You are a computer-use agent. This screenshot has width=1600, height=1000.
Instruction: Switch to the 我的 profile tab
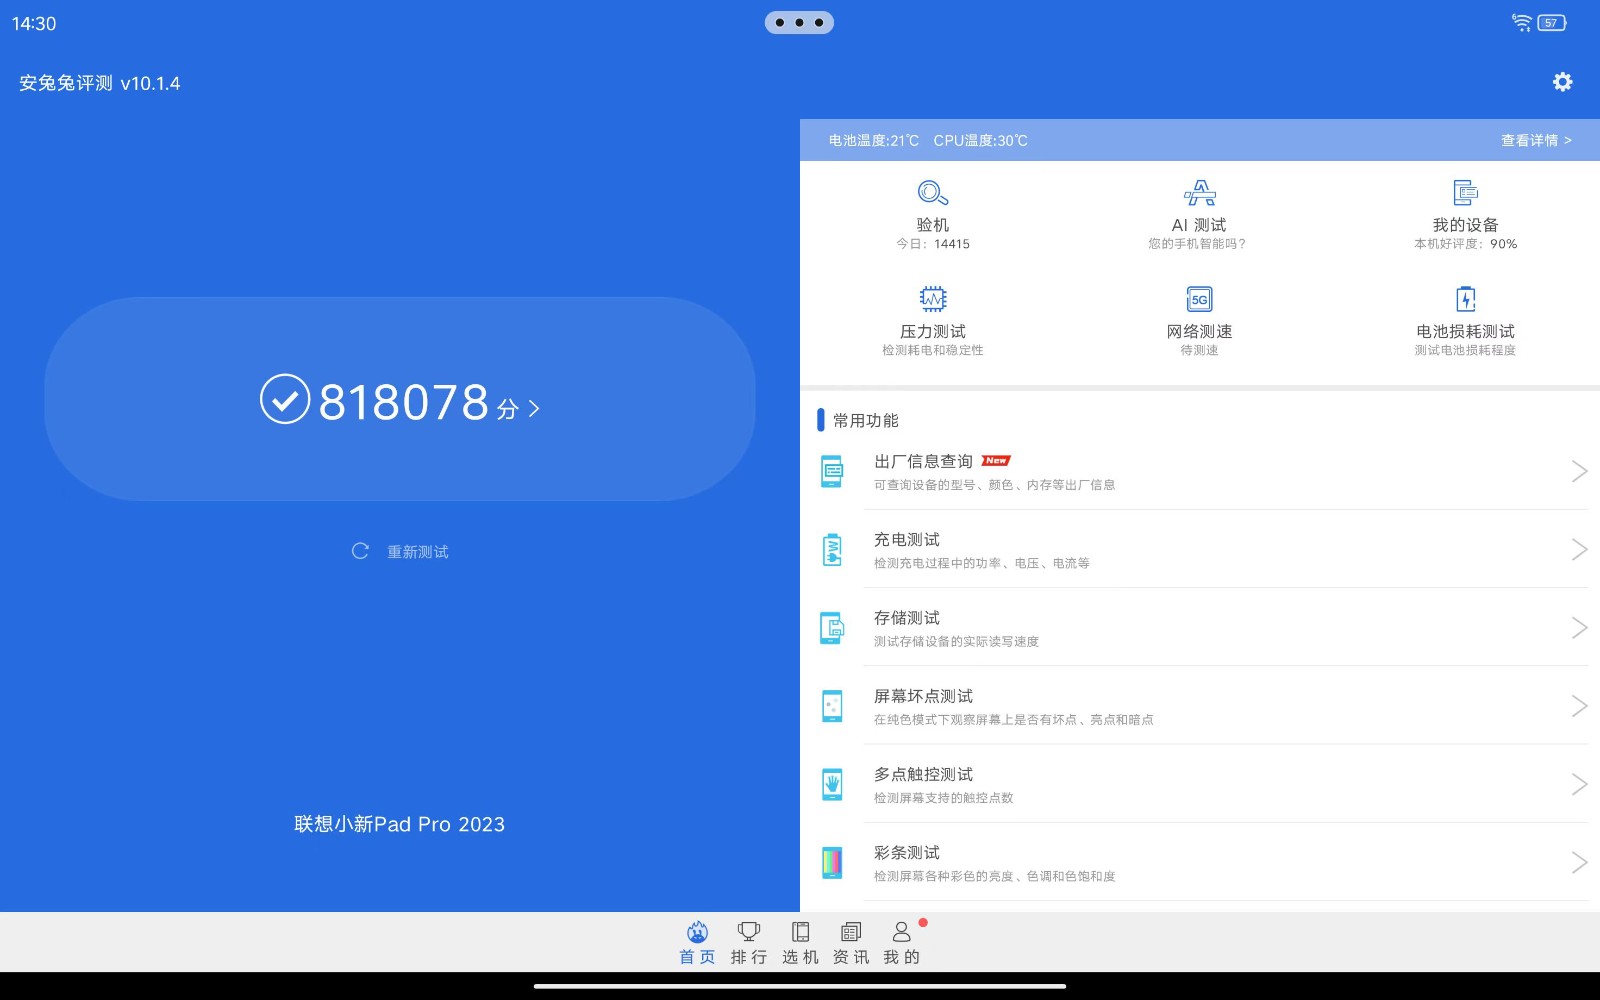click(x=902, y=943)
